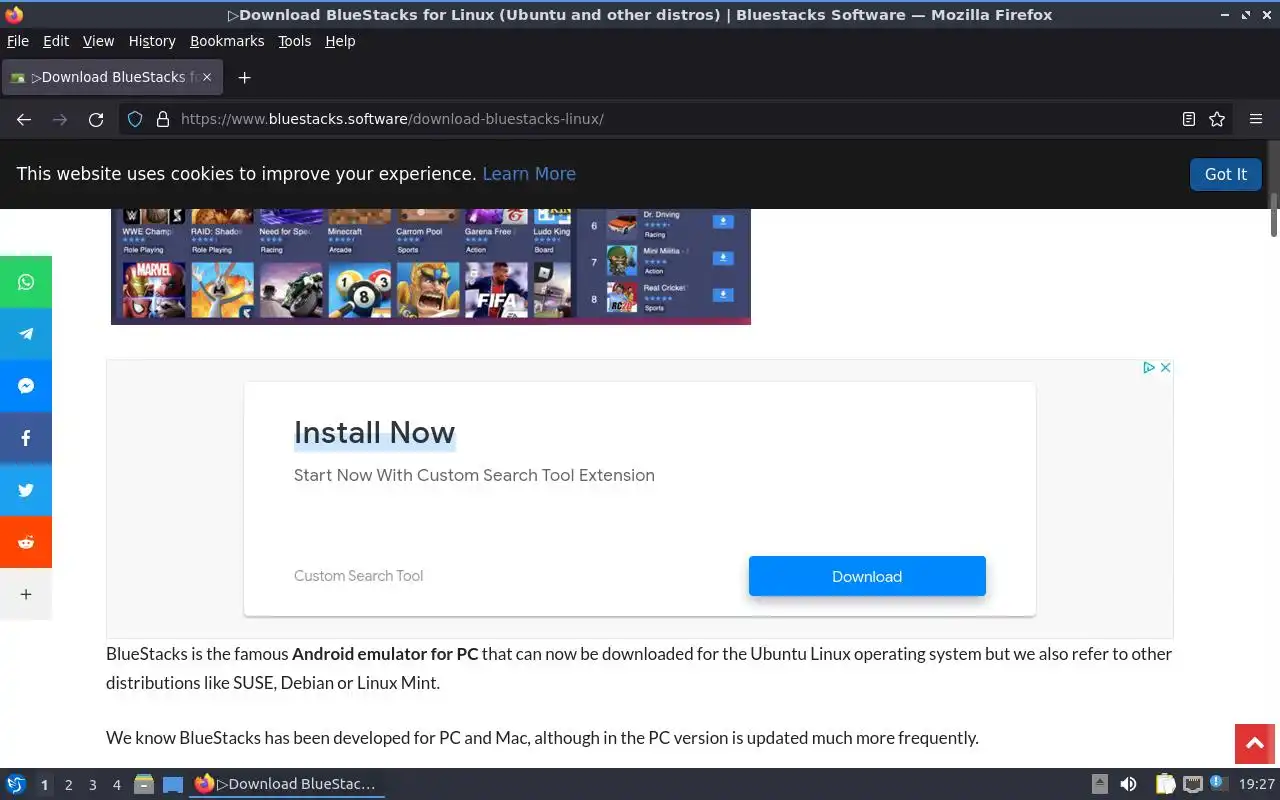Share page via Twitter sidebar icon
1280x800 pixels.
coord(26,490)
